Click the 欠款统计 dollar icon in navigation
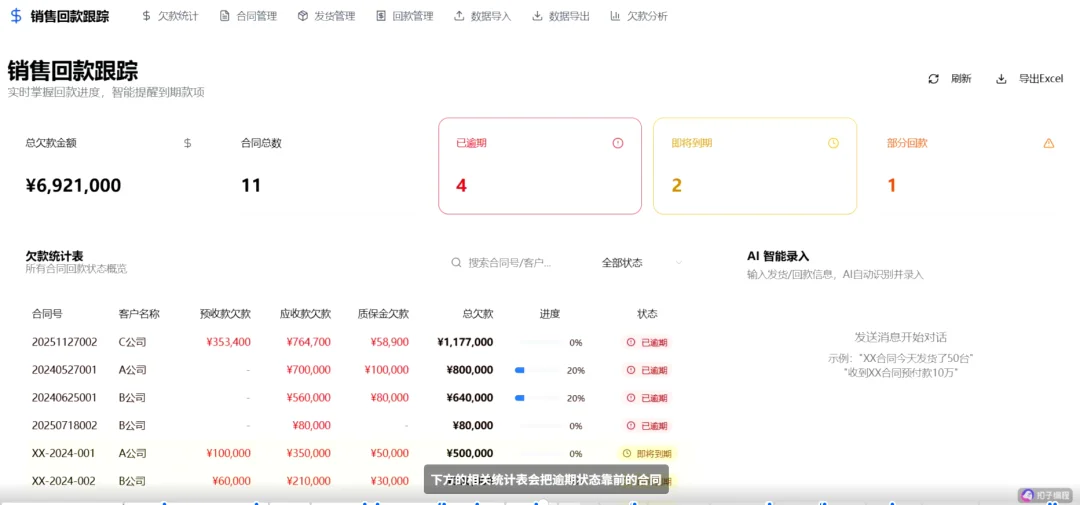 pyautogui.click(x=146, y=16)
